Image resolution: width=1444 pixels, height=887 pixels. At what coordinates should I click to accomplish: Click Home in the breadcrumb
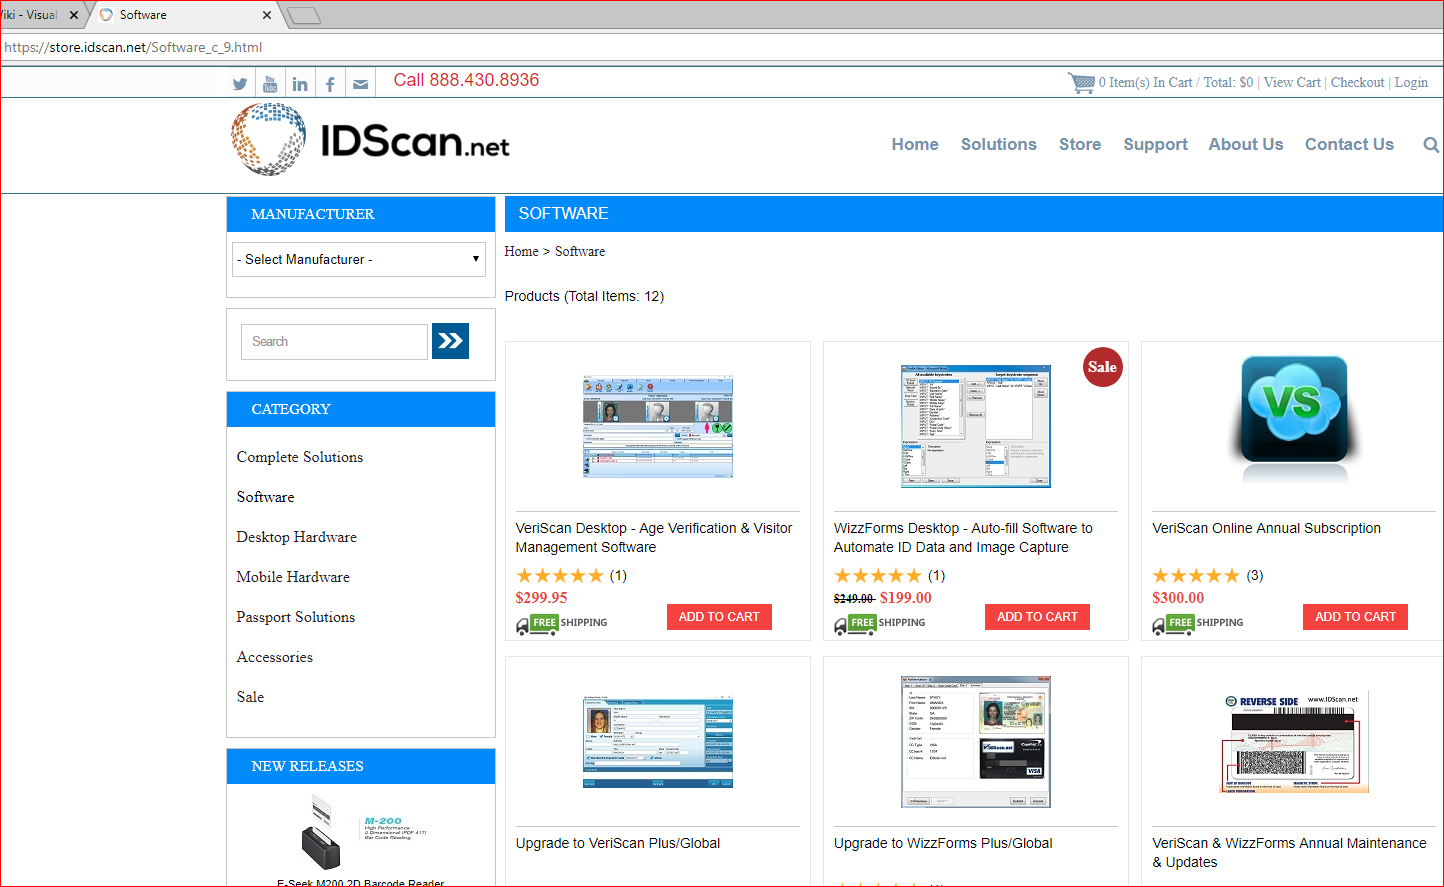521,252
